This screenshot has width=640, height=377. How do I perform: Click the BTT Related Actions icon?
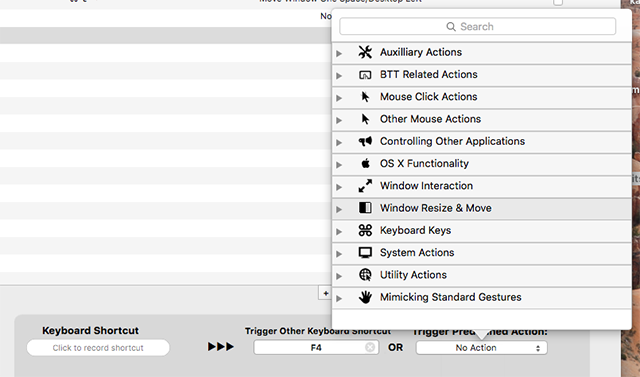pos(365,75)
